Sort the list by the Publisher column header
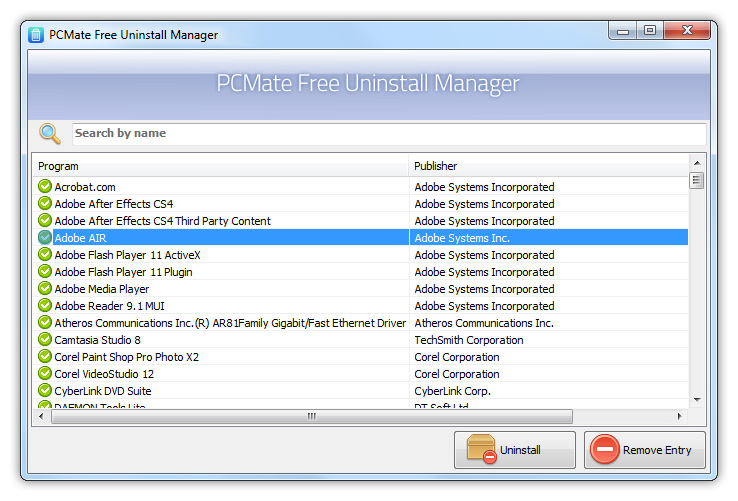 point(548,166)
